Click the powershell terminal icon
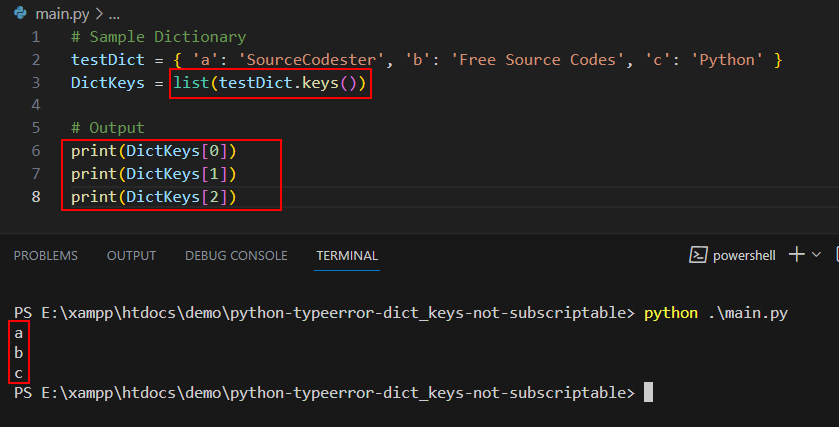This screenshot has height=427, width=839. click(698, 255)
